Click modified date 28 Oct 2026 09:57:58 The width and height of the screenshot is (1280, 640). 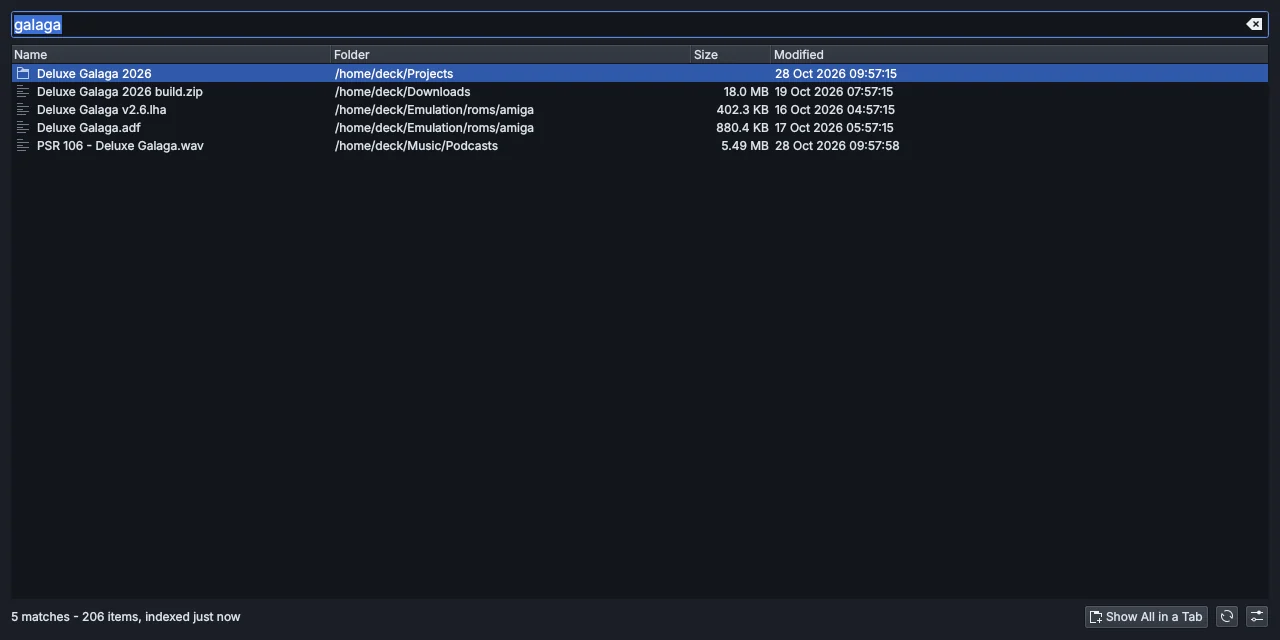click(837, 145)
